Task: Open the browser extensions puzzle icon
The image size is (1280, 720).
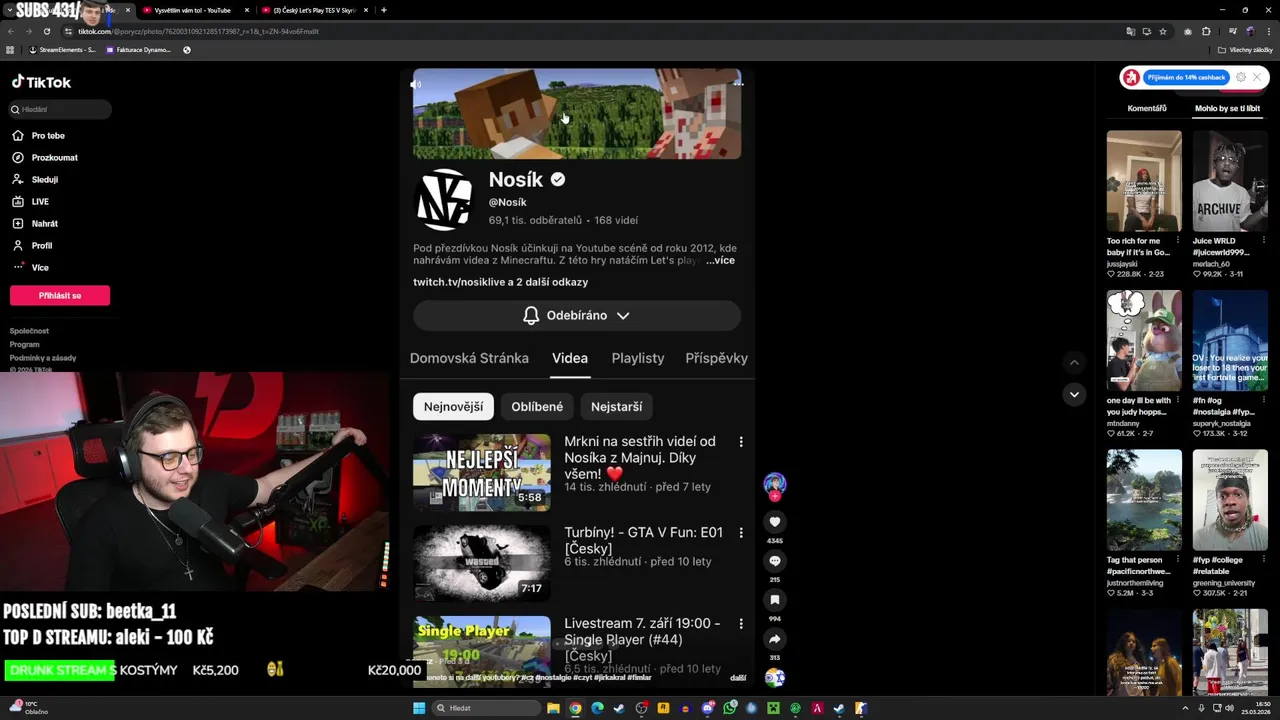Action: click(x=1206, y=31)
